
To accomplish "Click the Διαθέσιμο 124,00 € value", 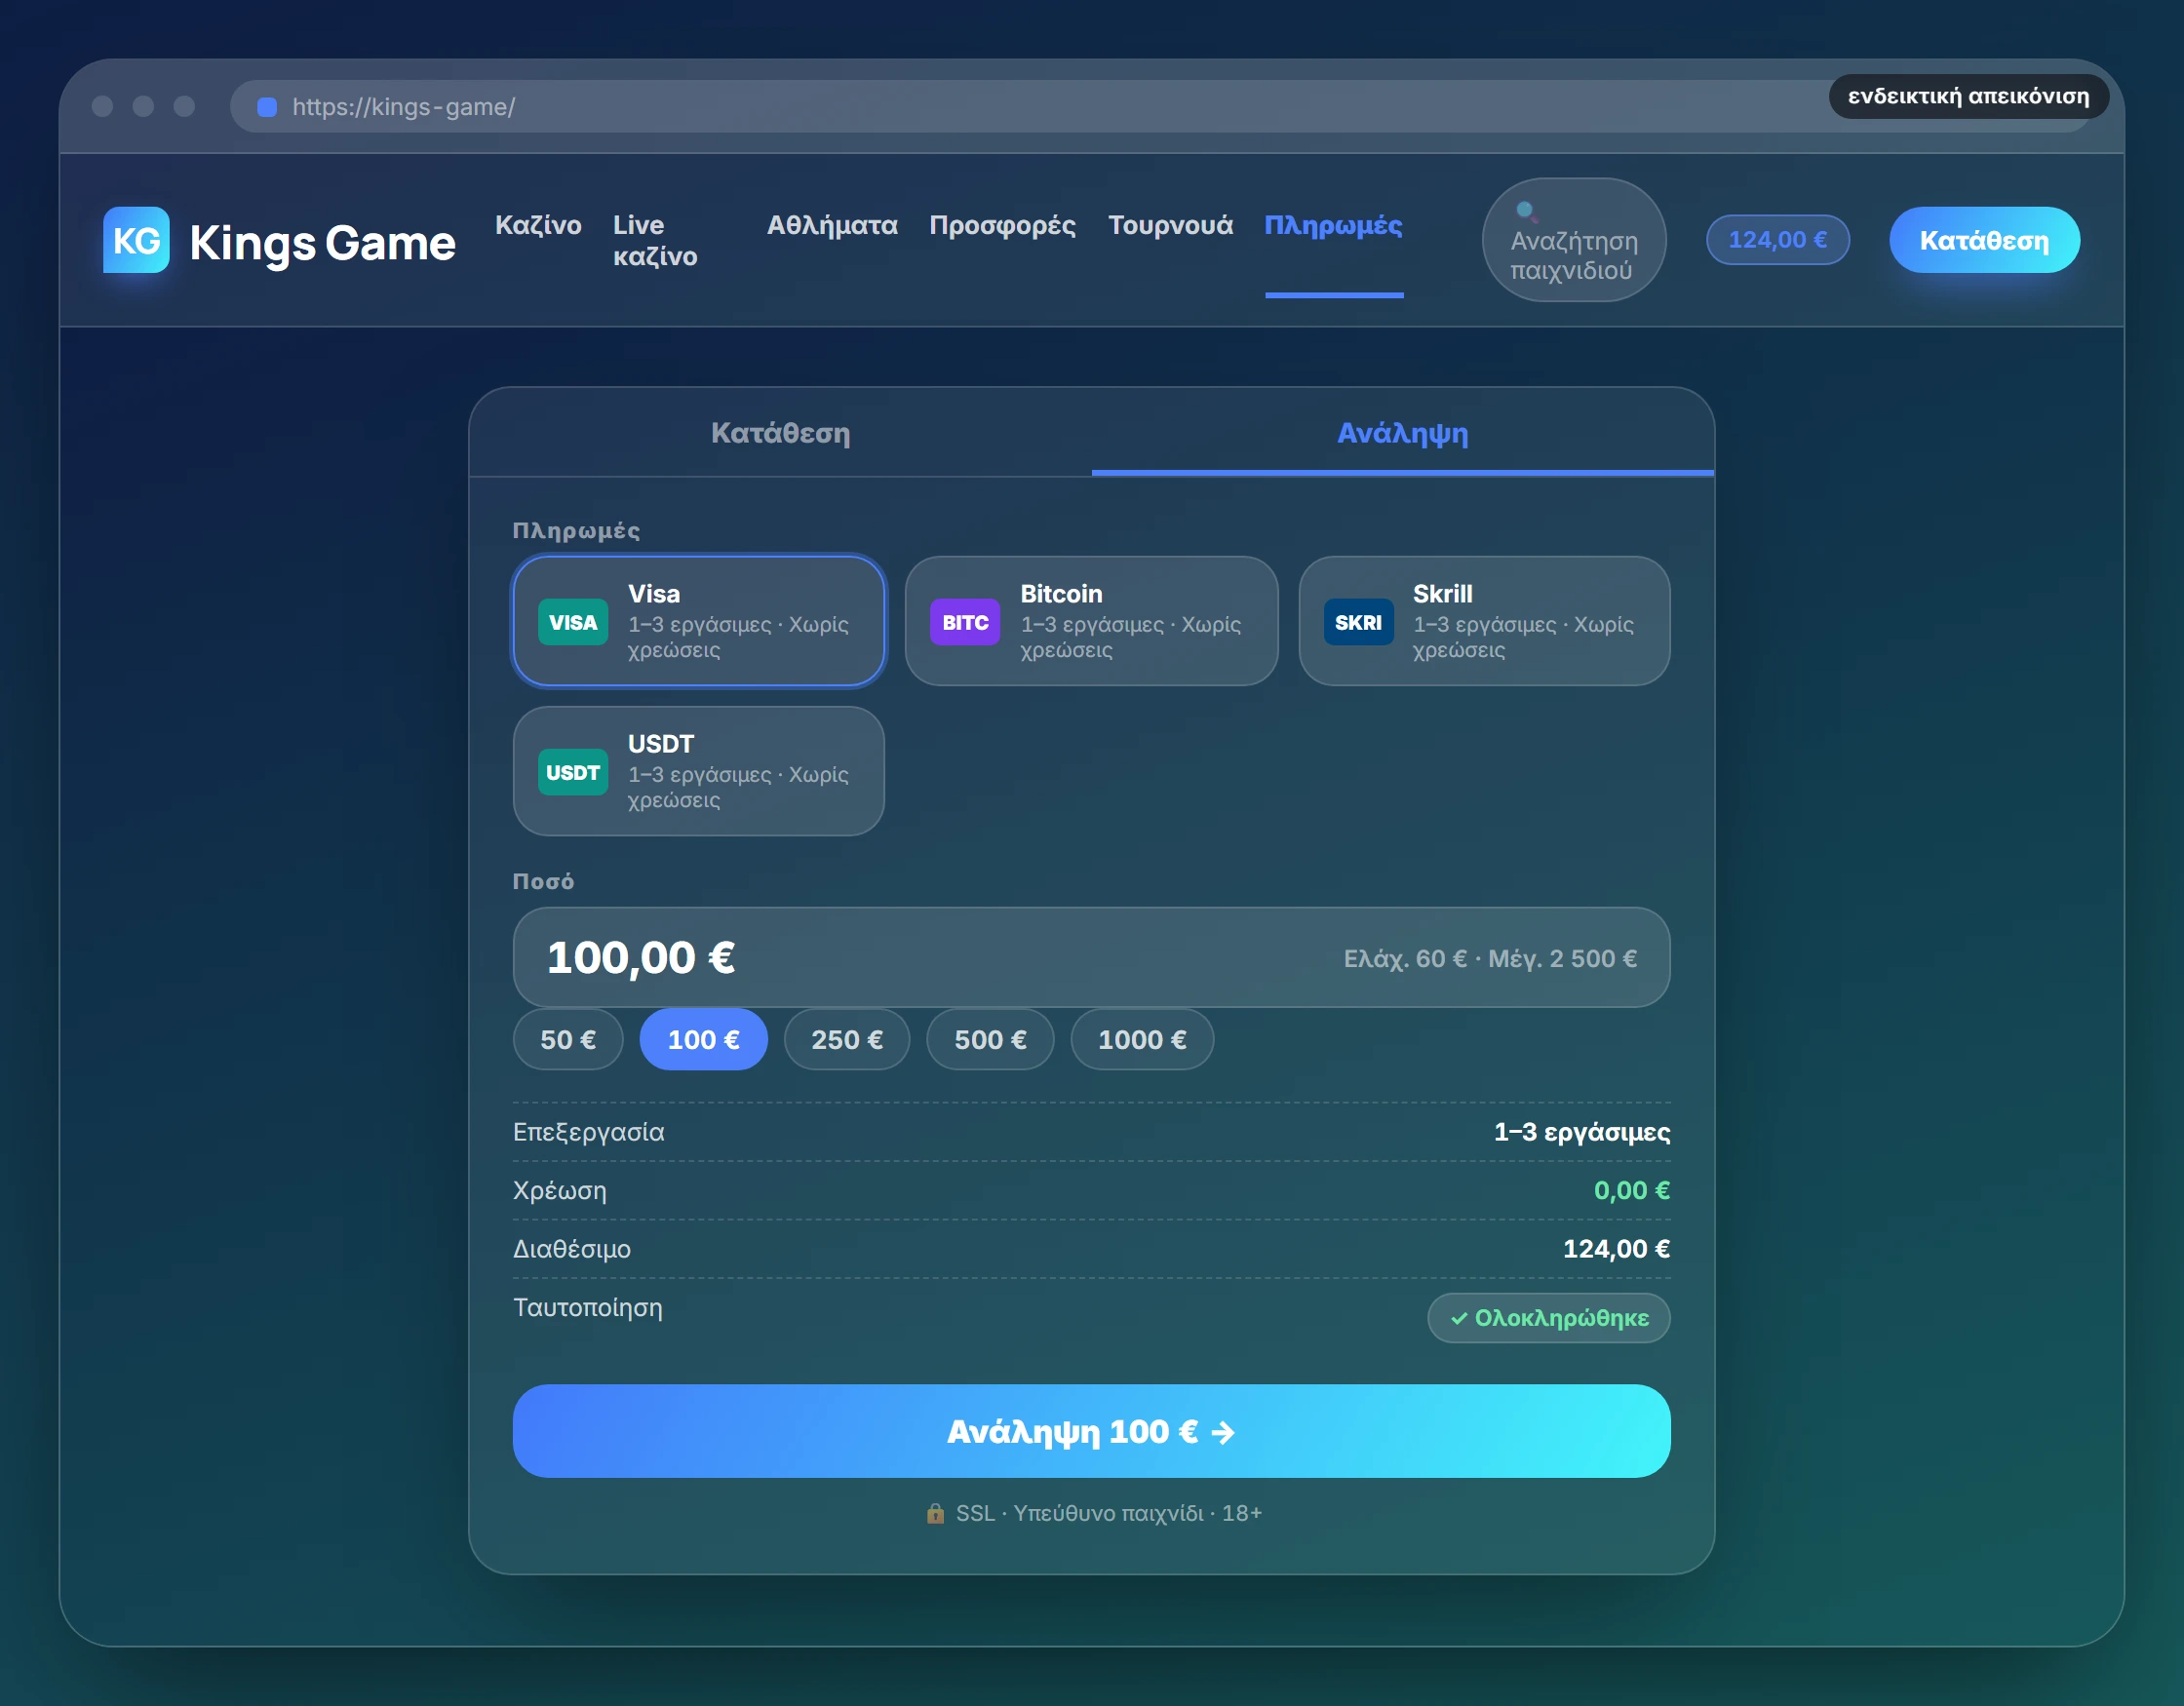I will click(x=1616, y=1248).
